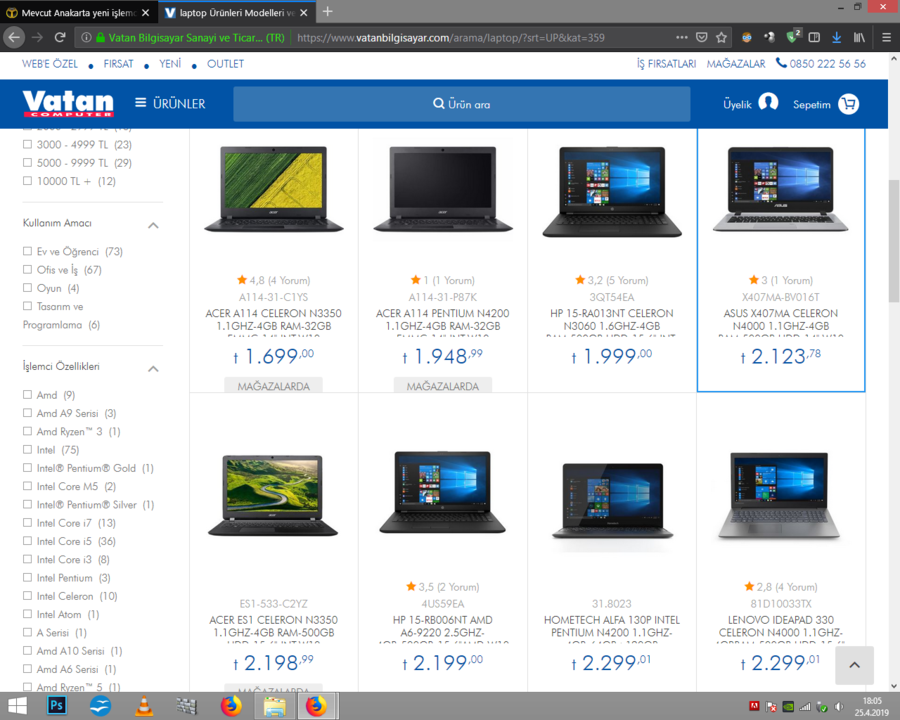Open the ACER ES1 CELERON laptop thumbnail
This screenshot has width=900, height=720.
(273, 495)
